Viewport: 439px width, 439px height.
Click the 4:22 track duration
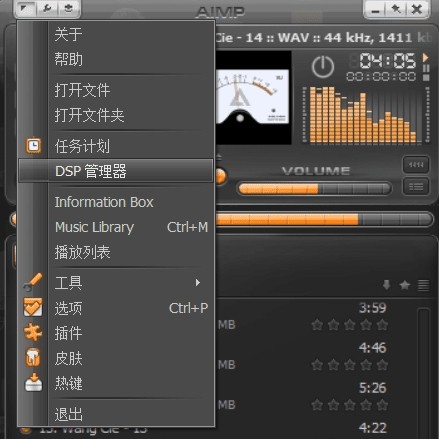tap(372, 428)
